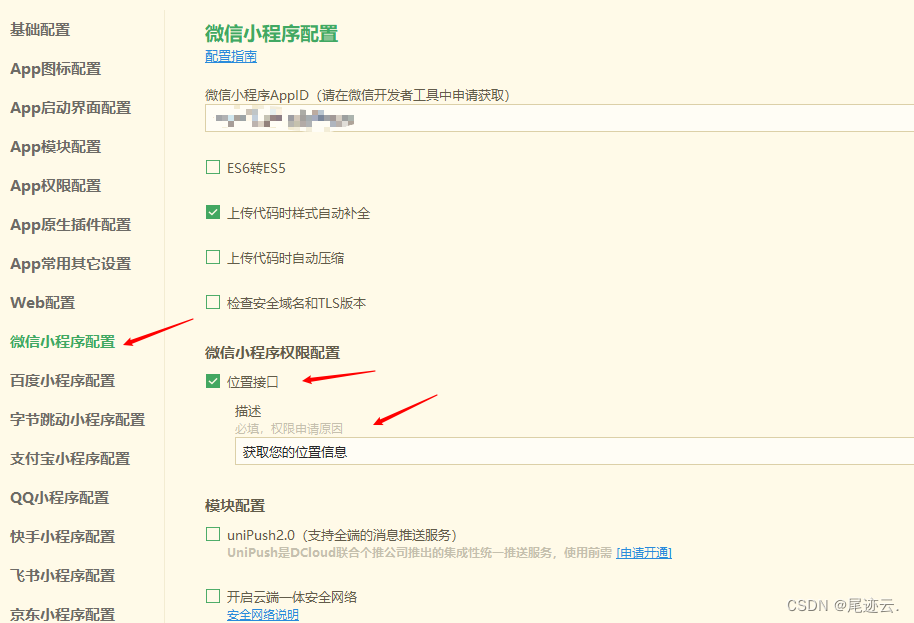Click the 微信小程序配置 page title

272,34
